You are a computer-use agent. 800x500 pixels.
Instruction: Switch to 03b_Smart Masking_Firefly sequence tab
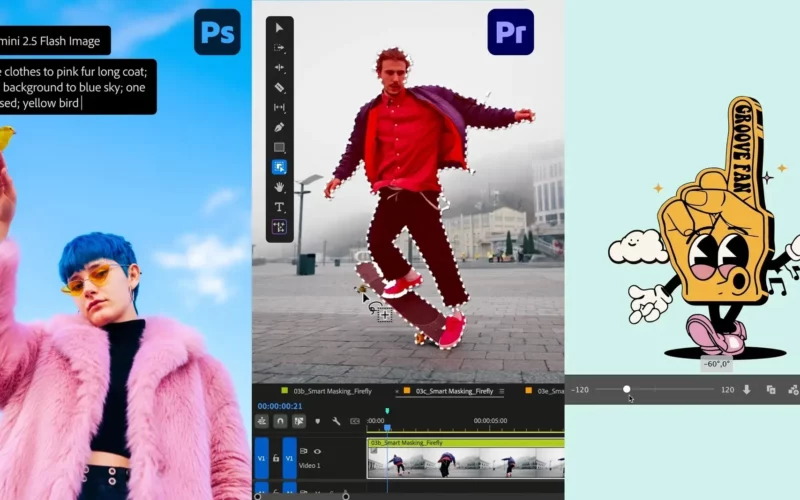click(332, 391)
